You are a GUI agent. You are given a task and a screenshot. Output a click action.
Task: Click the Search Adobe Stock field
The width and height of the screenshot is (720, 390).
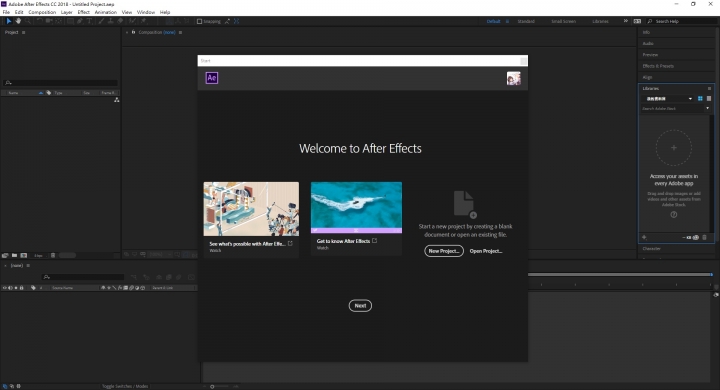(672, 109)
